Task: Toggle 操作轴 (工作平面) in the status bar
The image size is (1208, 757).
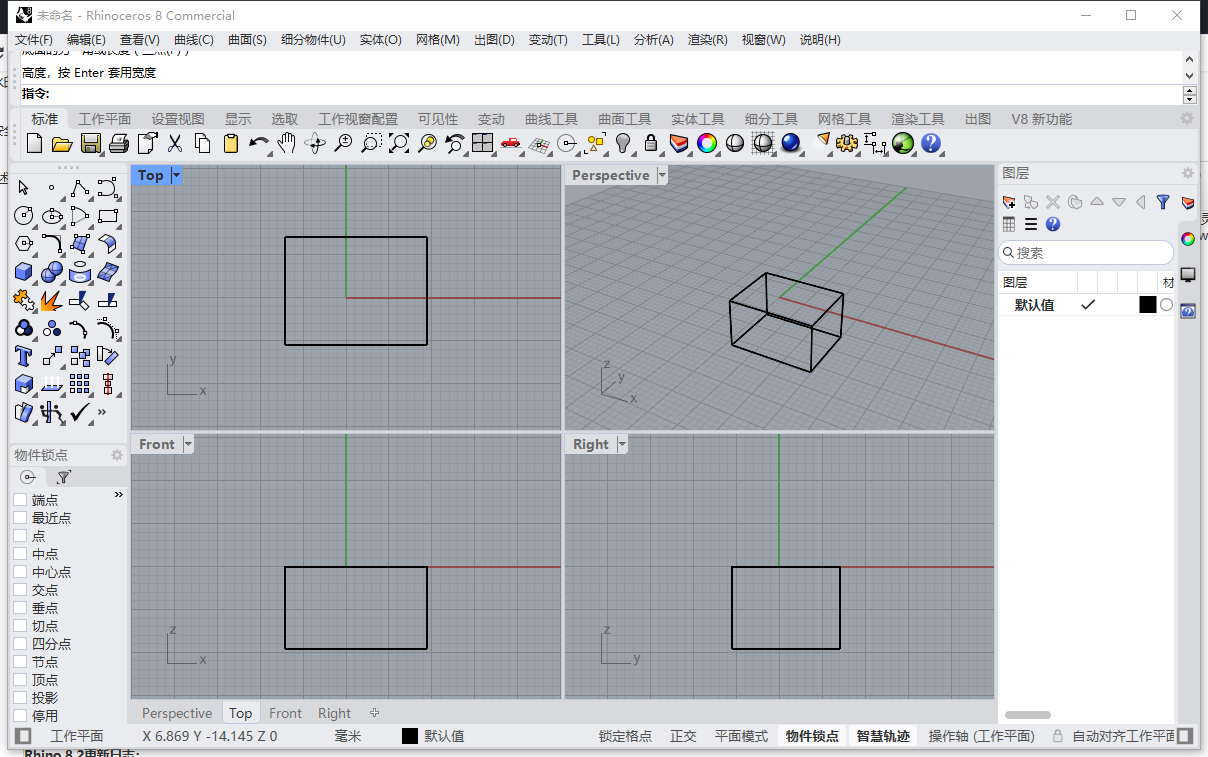Action: point(981,736)
